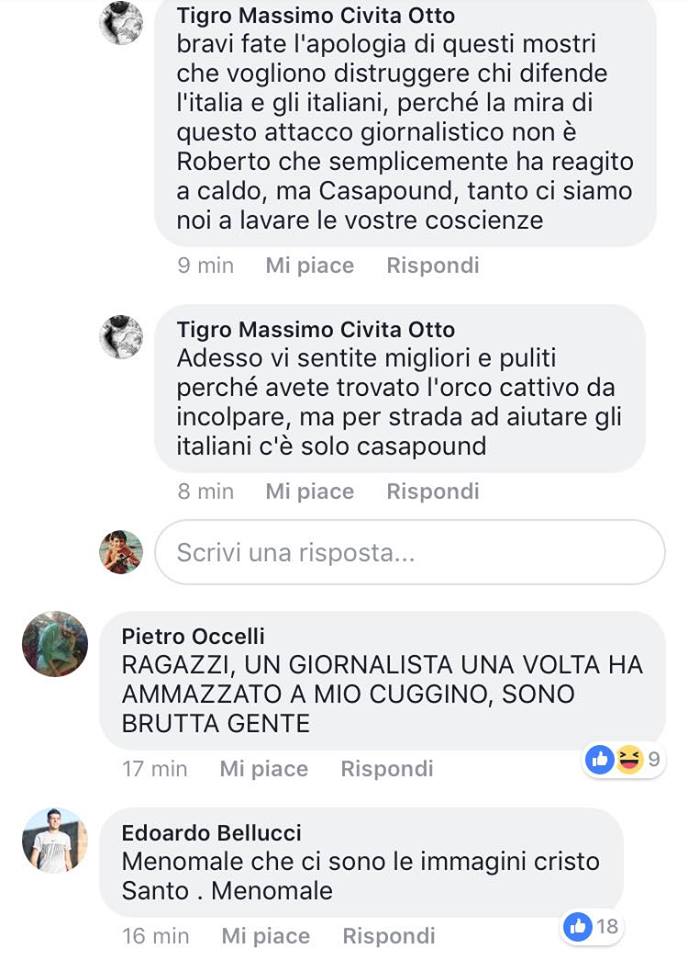Viewport: 688px width, 960px height.
Task: Click Tigro Massimo's avatar on first comment
Action: [x=121, y=23]
